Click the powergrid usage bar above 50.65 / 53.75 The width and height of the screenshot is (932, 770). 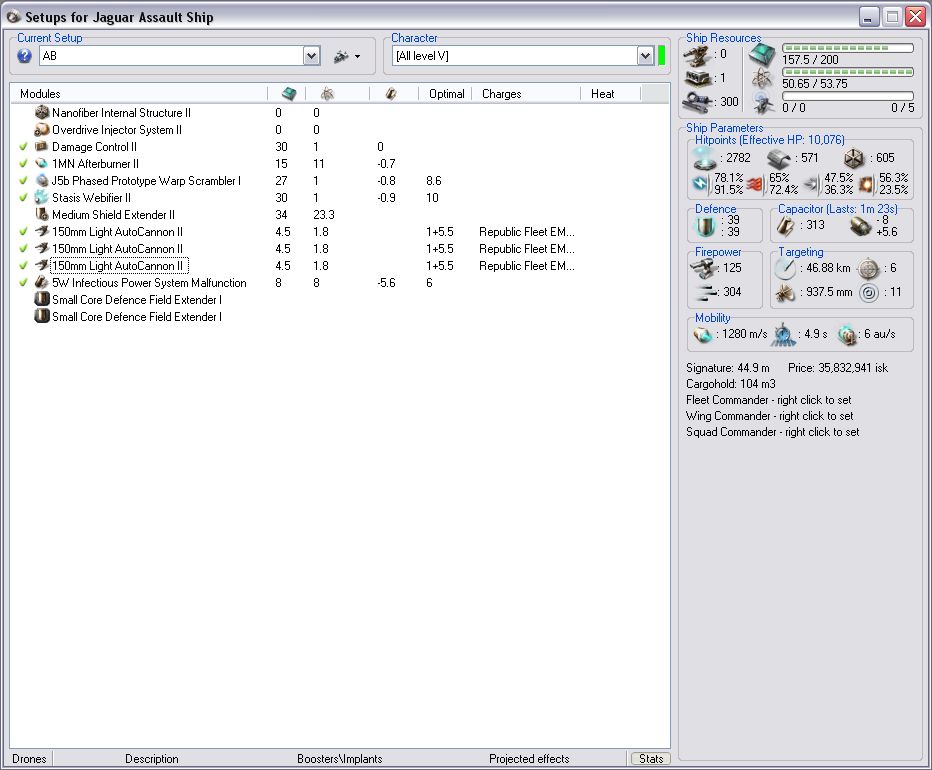pyautogui.click(x=848, y=72)
